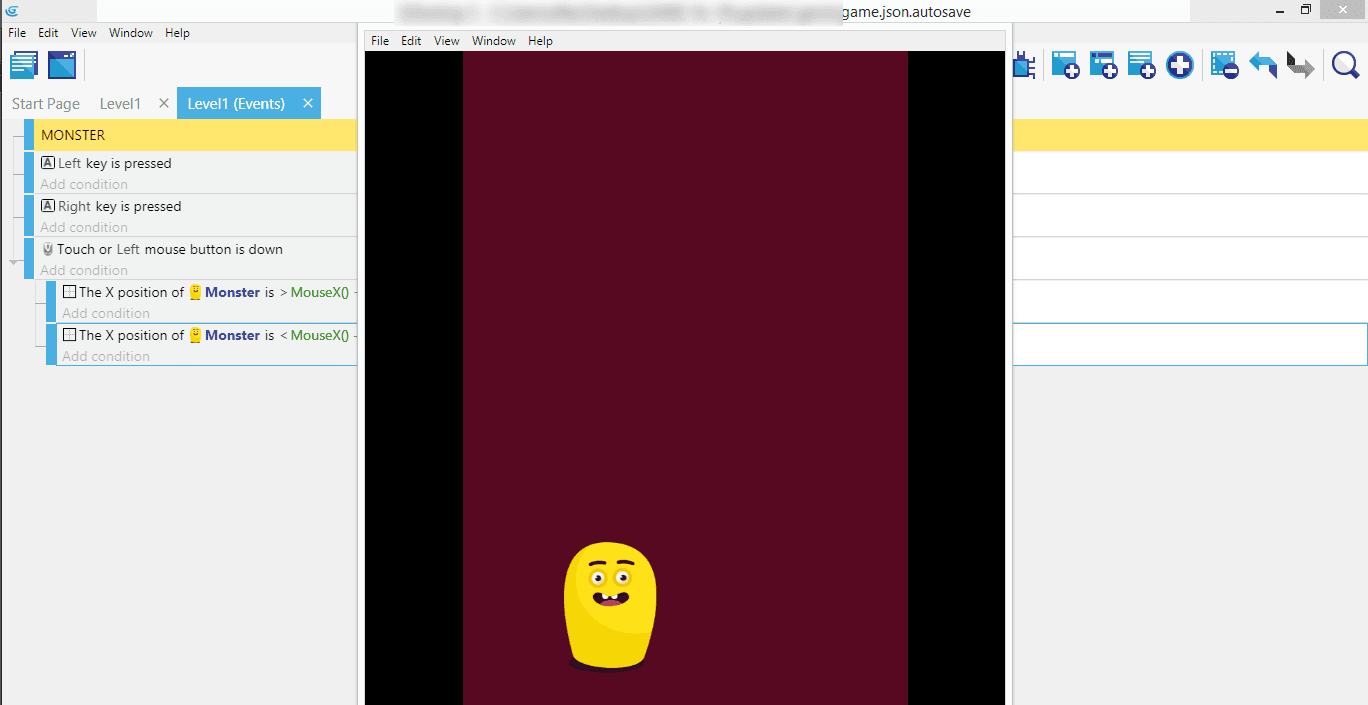Open the File menu in preview window
The width and height of the screenshot is (1368, 705).
pos(380,41)
